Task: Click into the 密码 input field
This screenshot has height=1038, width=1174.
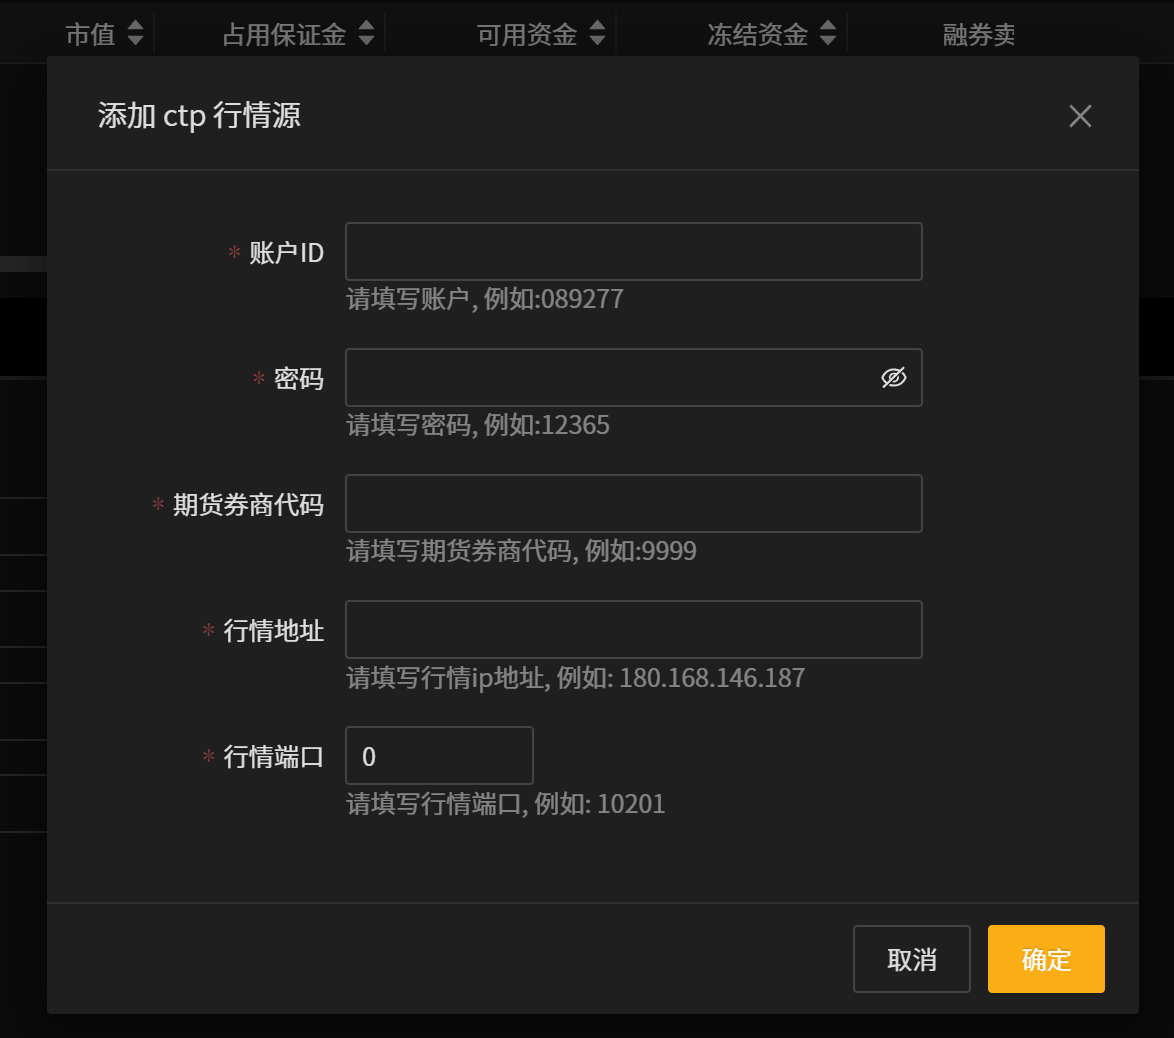Action: pyautogui.click(x=633, y=377)
